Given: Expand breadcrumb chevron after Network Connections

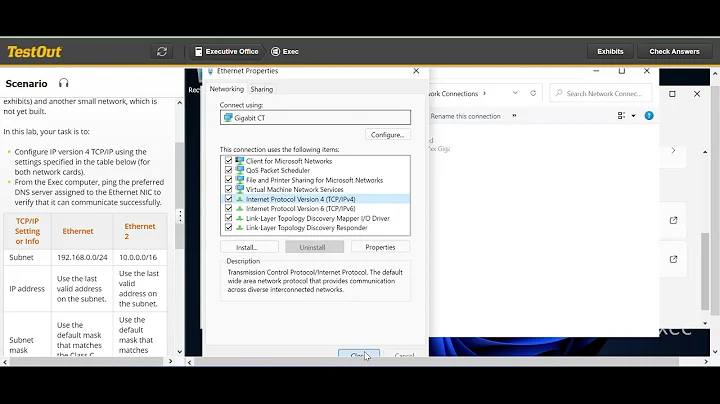Looking at the screenshot, I should click(x=484, y=93).
